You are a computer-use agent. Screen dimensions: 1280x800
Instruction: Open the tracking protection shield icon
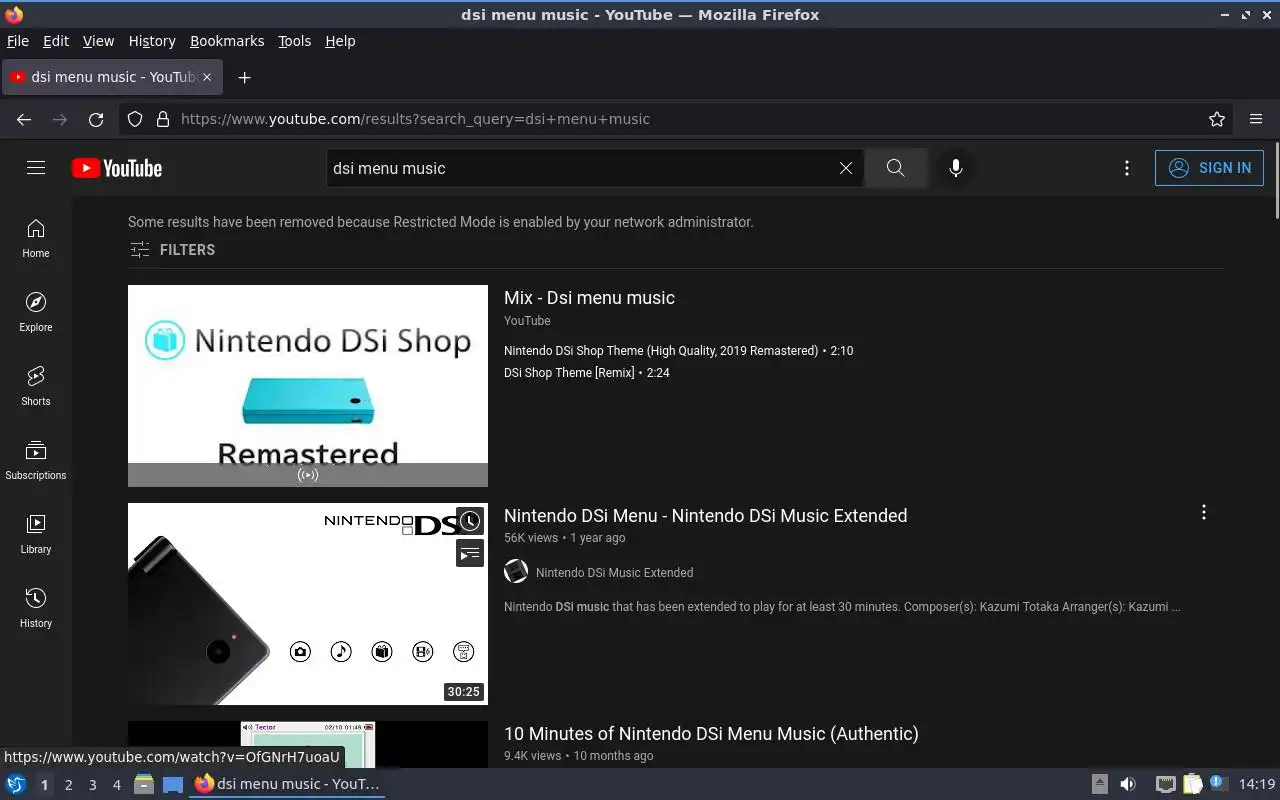point(135,119)
